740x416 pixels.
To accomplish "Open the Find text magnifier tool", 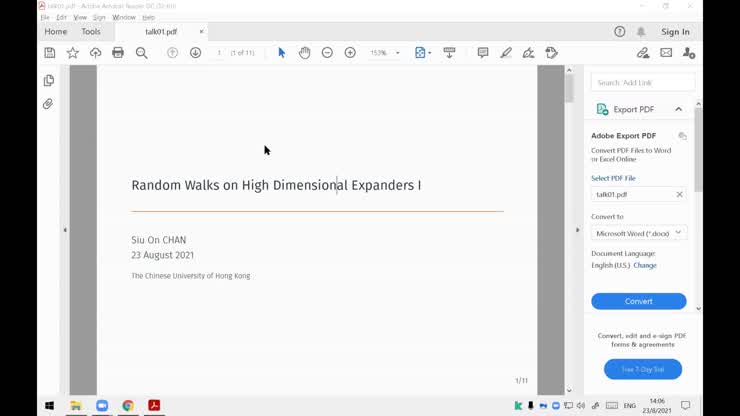I will point(141,53).
